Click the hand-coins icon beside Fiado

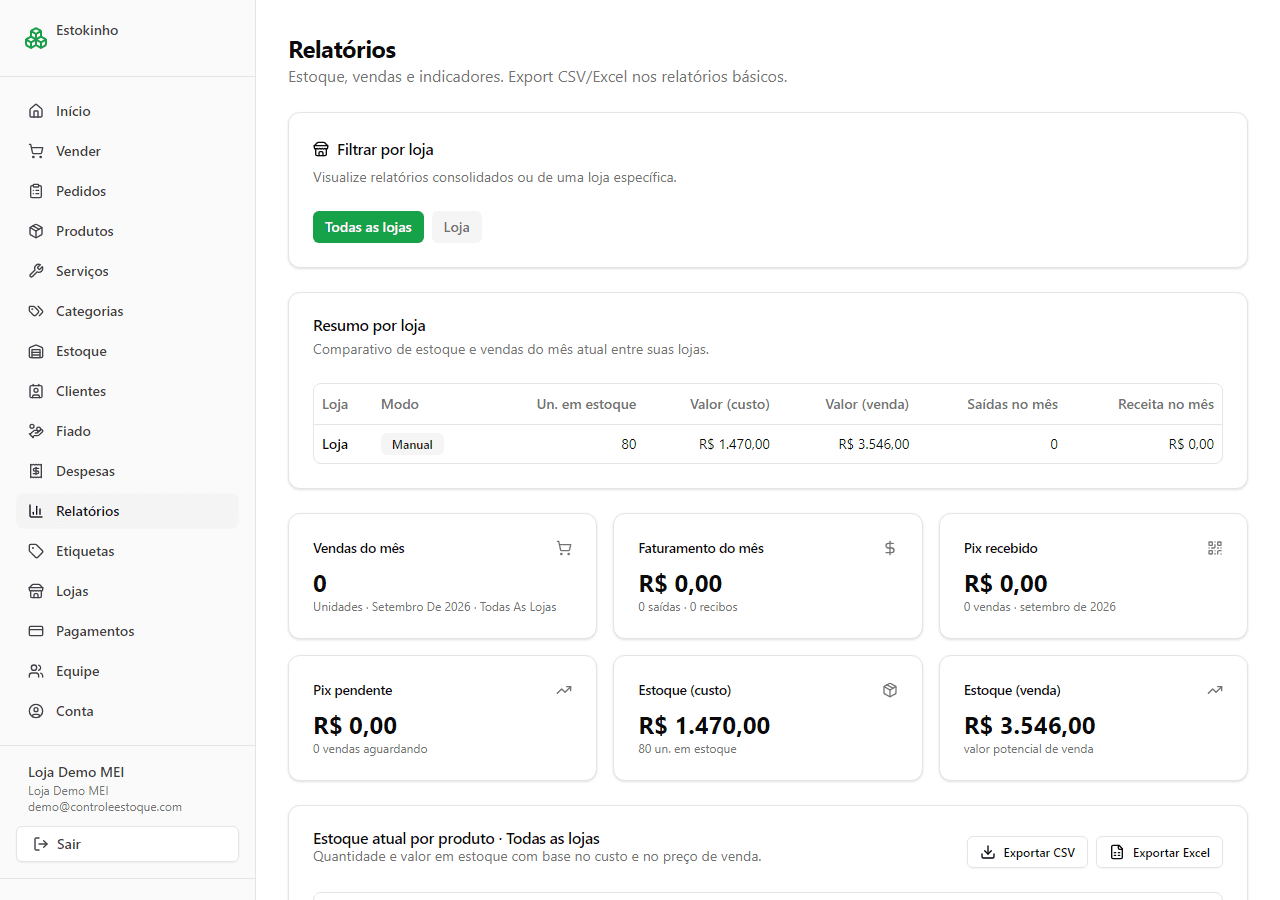coord(36,431)
